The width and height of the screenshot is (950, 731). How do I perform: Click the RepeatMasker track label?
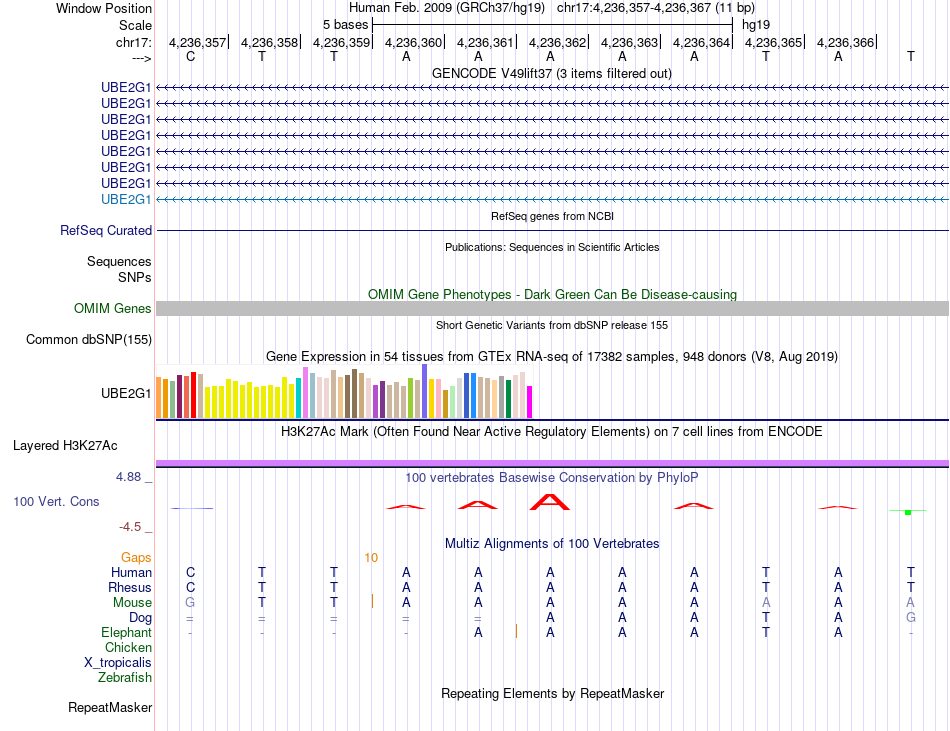point(110,707)
